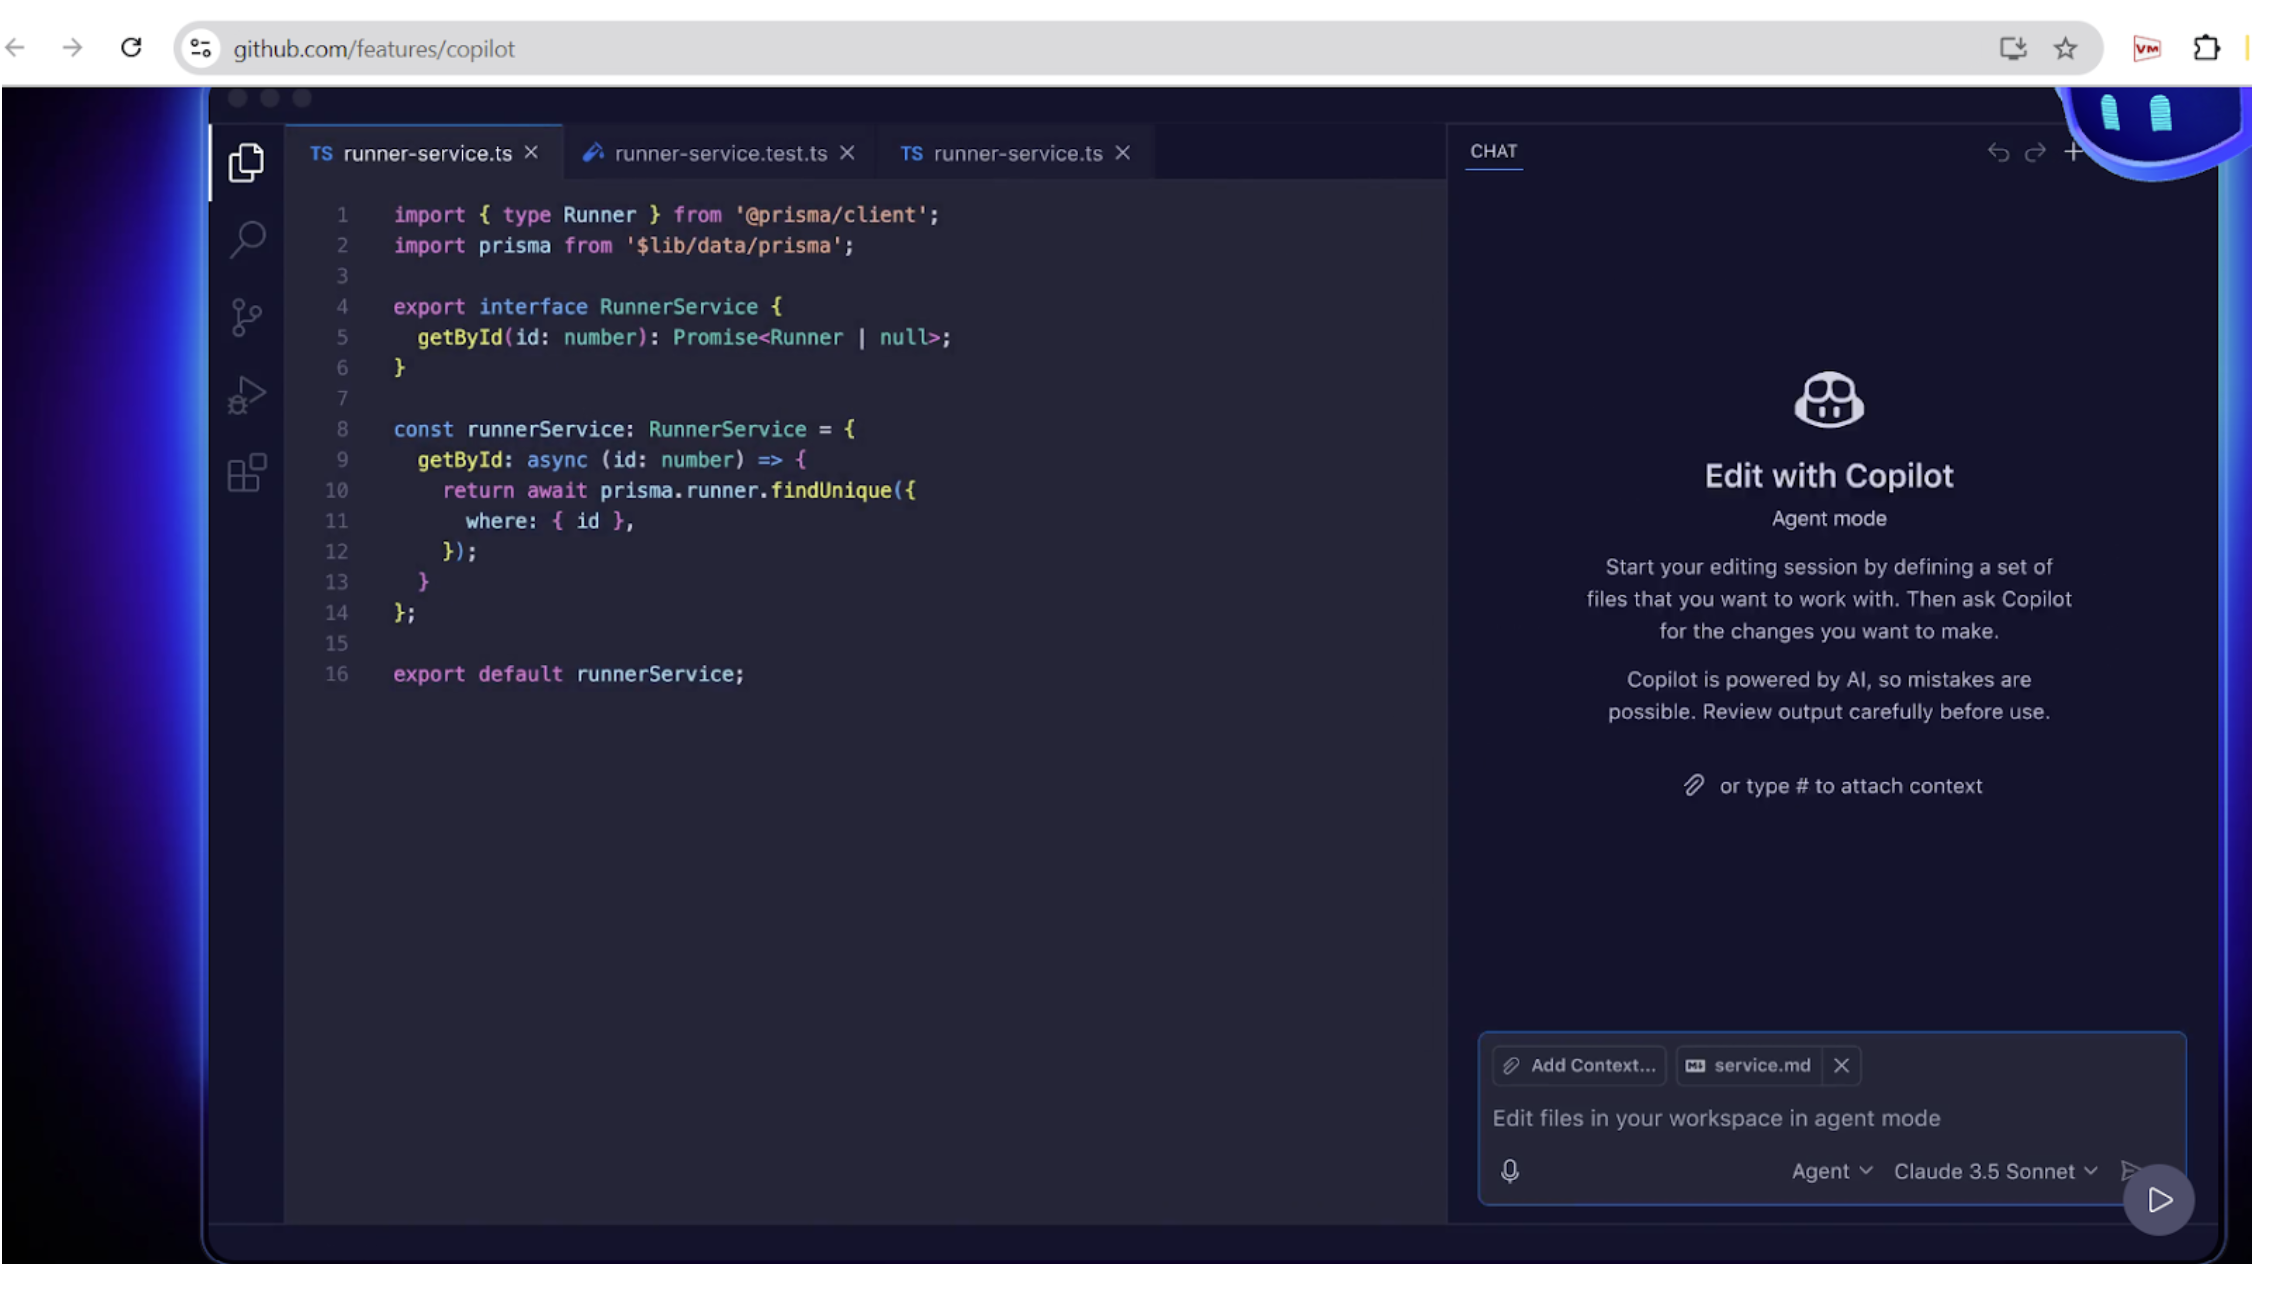Open the Source Control branch icon
The height and width of the screenshot is (1312, 2282).
(x=246, y=317)
